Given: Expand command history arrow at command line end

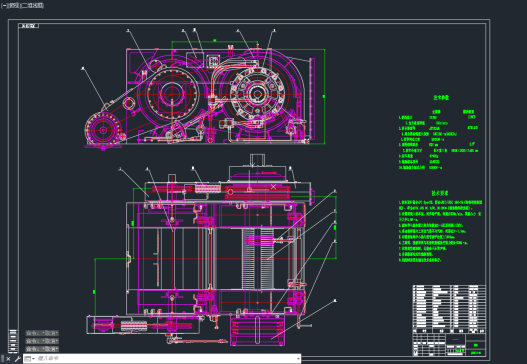Looking at the screenshot, I should pos(298,359).
